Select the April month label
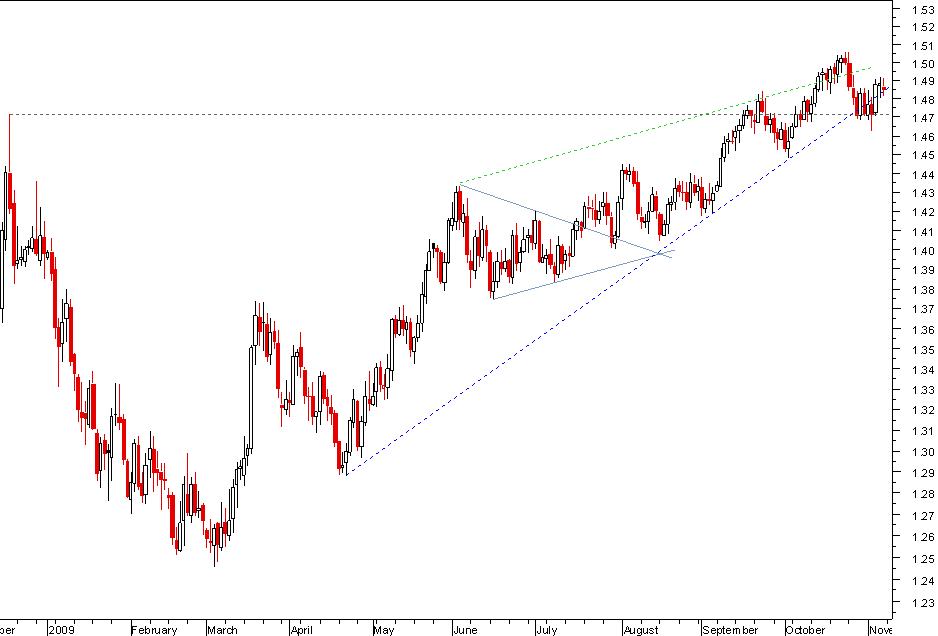 [x=302, y=630]
